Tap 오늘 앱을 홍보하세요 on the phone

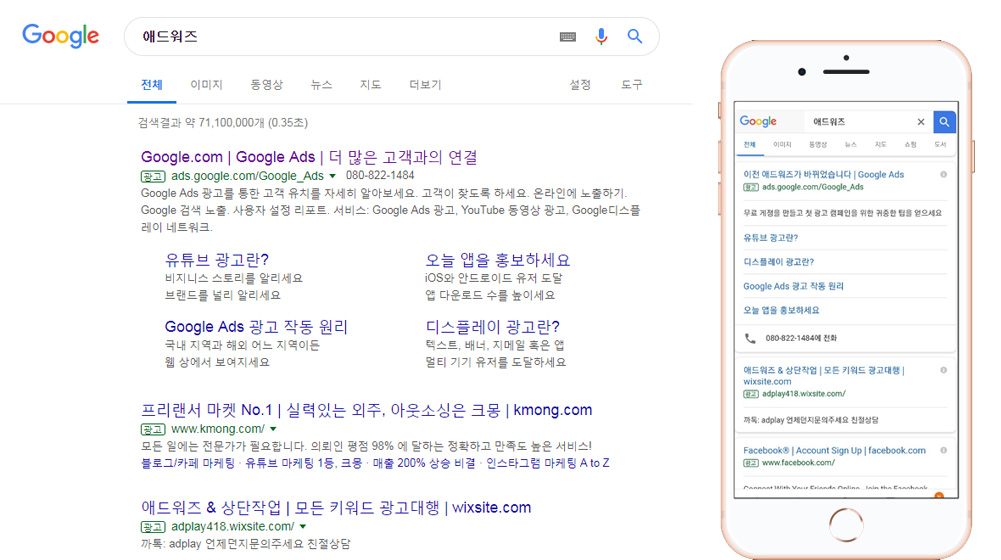point(781,310)
